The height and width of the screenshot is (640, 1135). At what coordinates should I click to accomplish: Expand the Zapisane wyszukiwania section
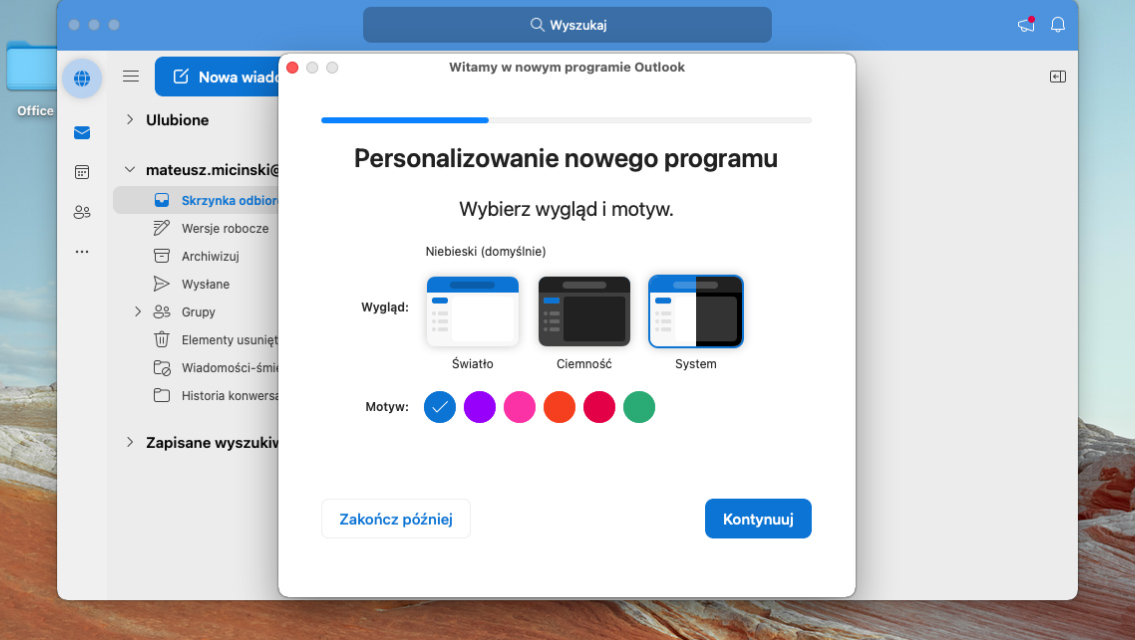[130, 442]
